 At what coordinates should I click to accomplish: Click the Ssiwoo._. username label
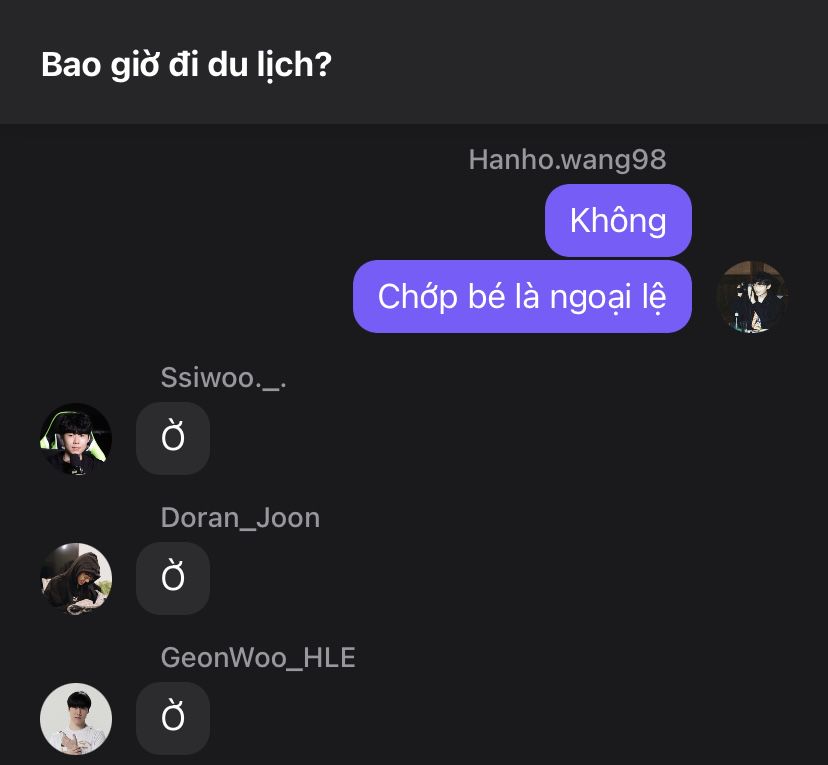click(224, 377)
